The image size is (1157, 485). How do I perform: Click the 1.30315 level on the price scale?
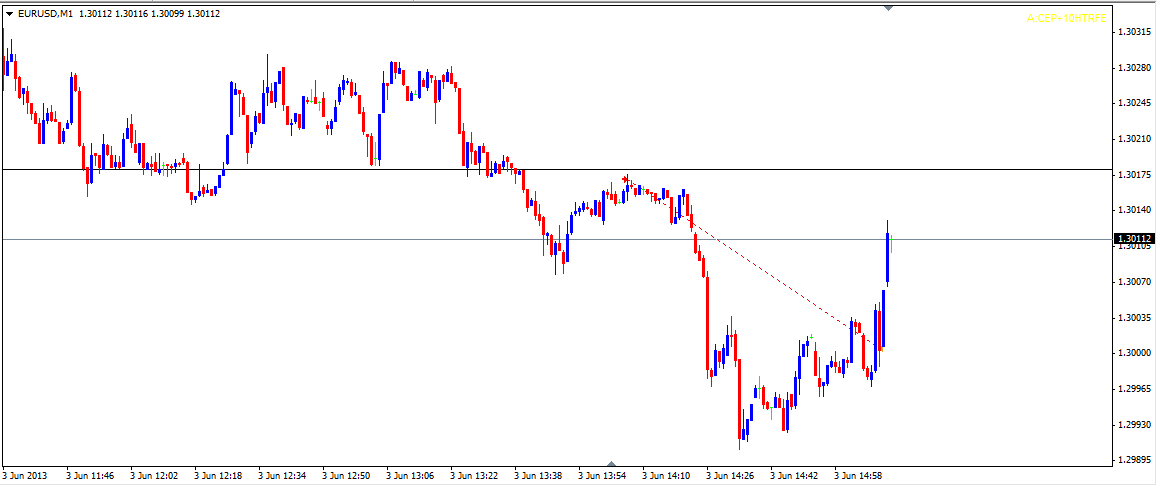pyautogui.click(x=1134, y=32)
